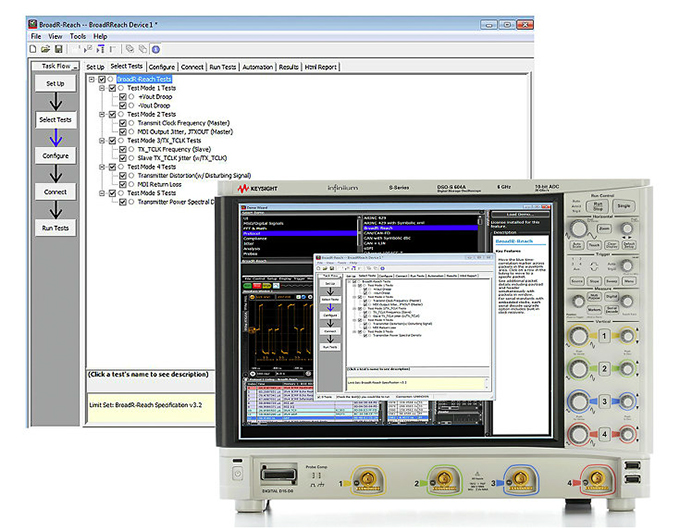The image size is (680, 531).
Task: Collapse the Test Mode 2 Tests node
Action: (x=101, y=115)
